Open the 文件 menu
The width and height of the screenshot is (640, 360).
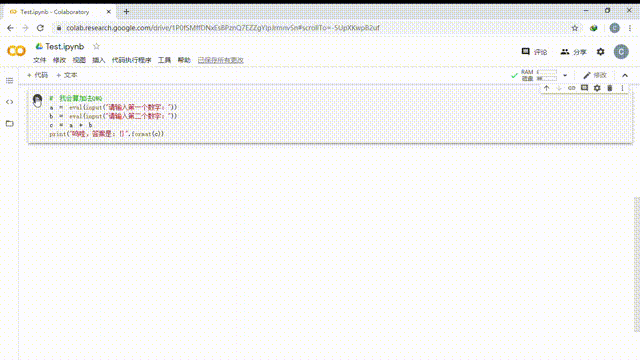click(x=40, y=60)
